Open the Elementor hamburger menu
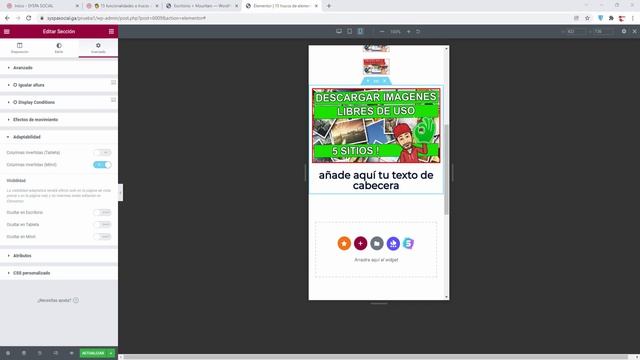 click(x=7, y=31)
